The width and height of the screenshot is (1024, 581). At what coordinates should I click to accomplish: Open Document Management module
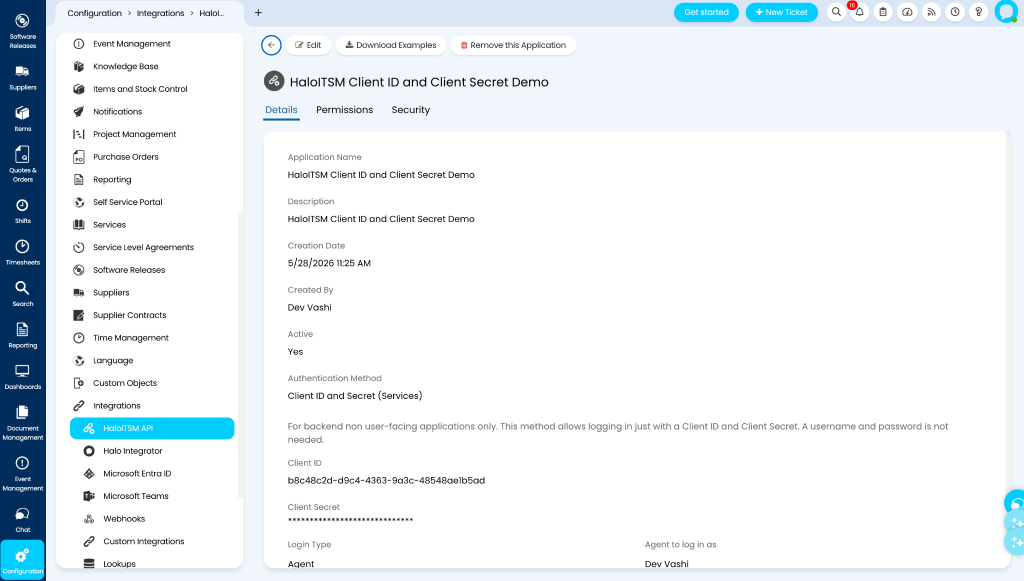click(x=23, y=422)
